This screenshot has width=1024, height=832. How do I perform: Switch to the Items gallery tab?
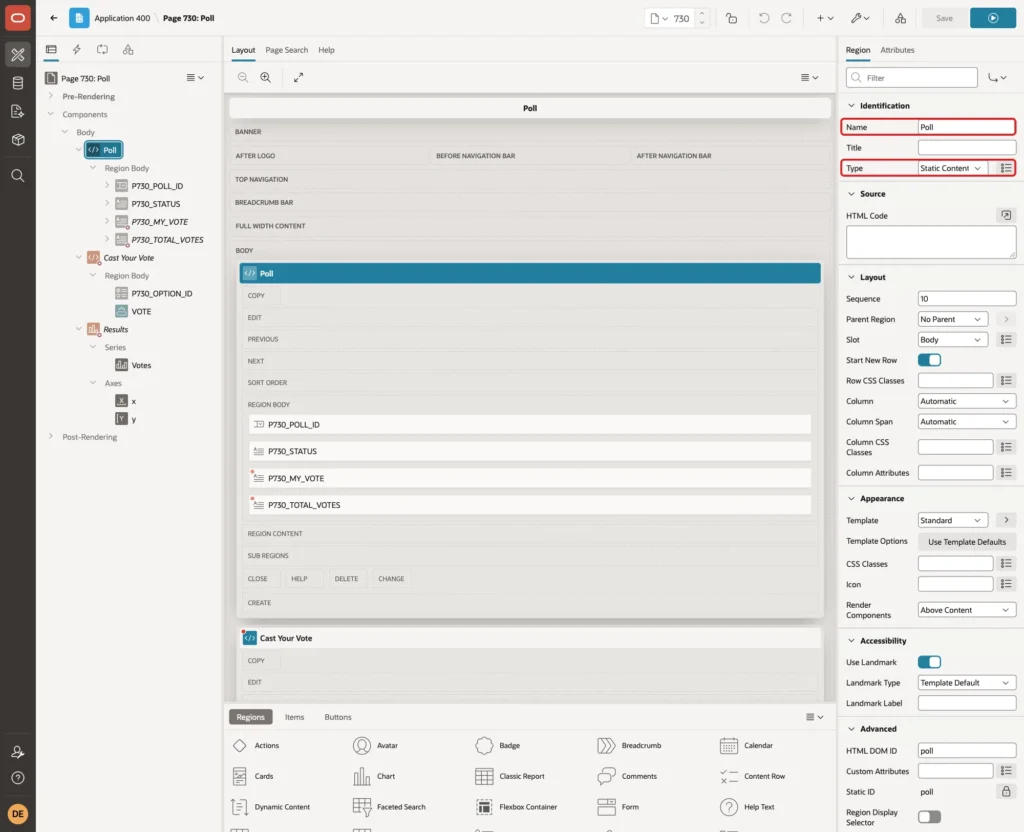coord(295,717)
